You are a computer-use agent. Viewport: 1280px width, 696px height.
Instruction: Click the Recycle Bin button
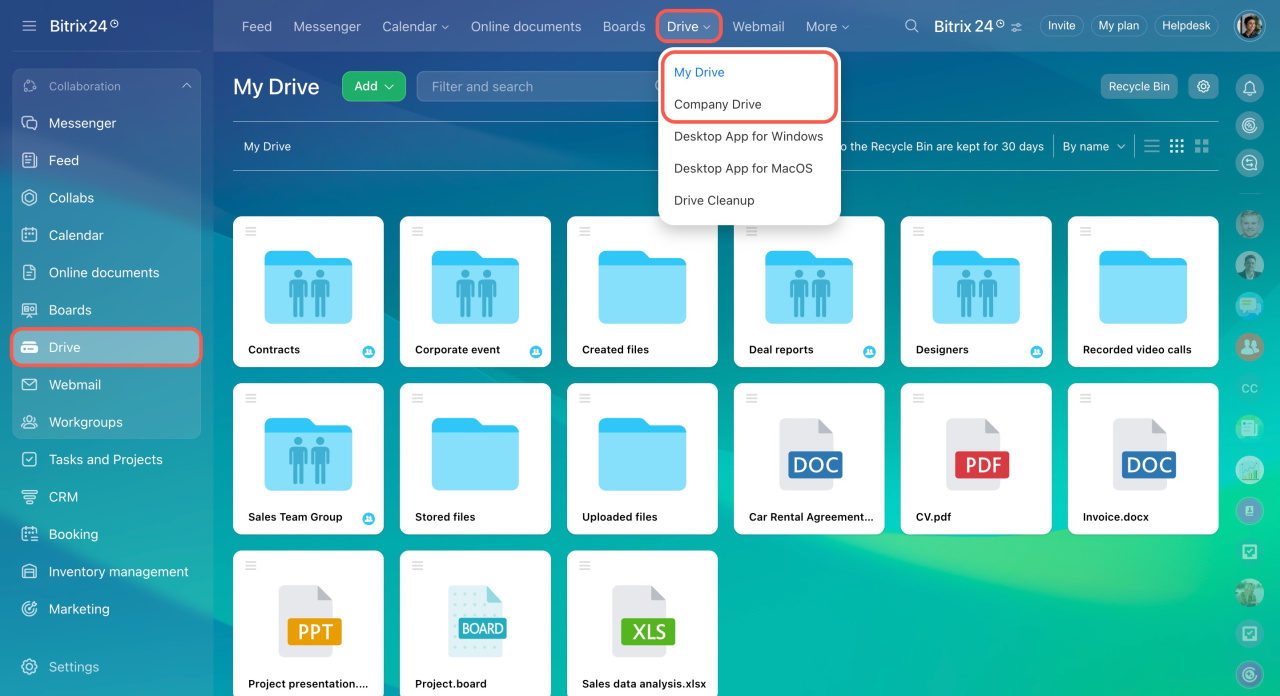(x=1138, y=87)
